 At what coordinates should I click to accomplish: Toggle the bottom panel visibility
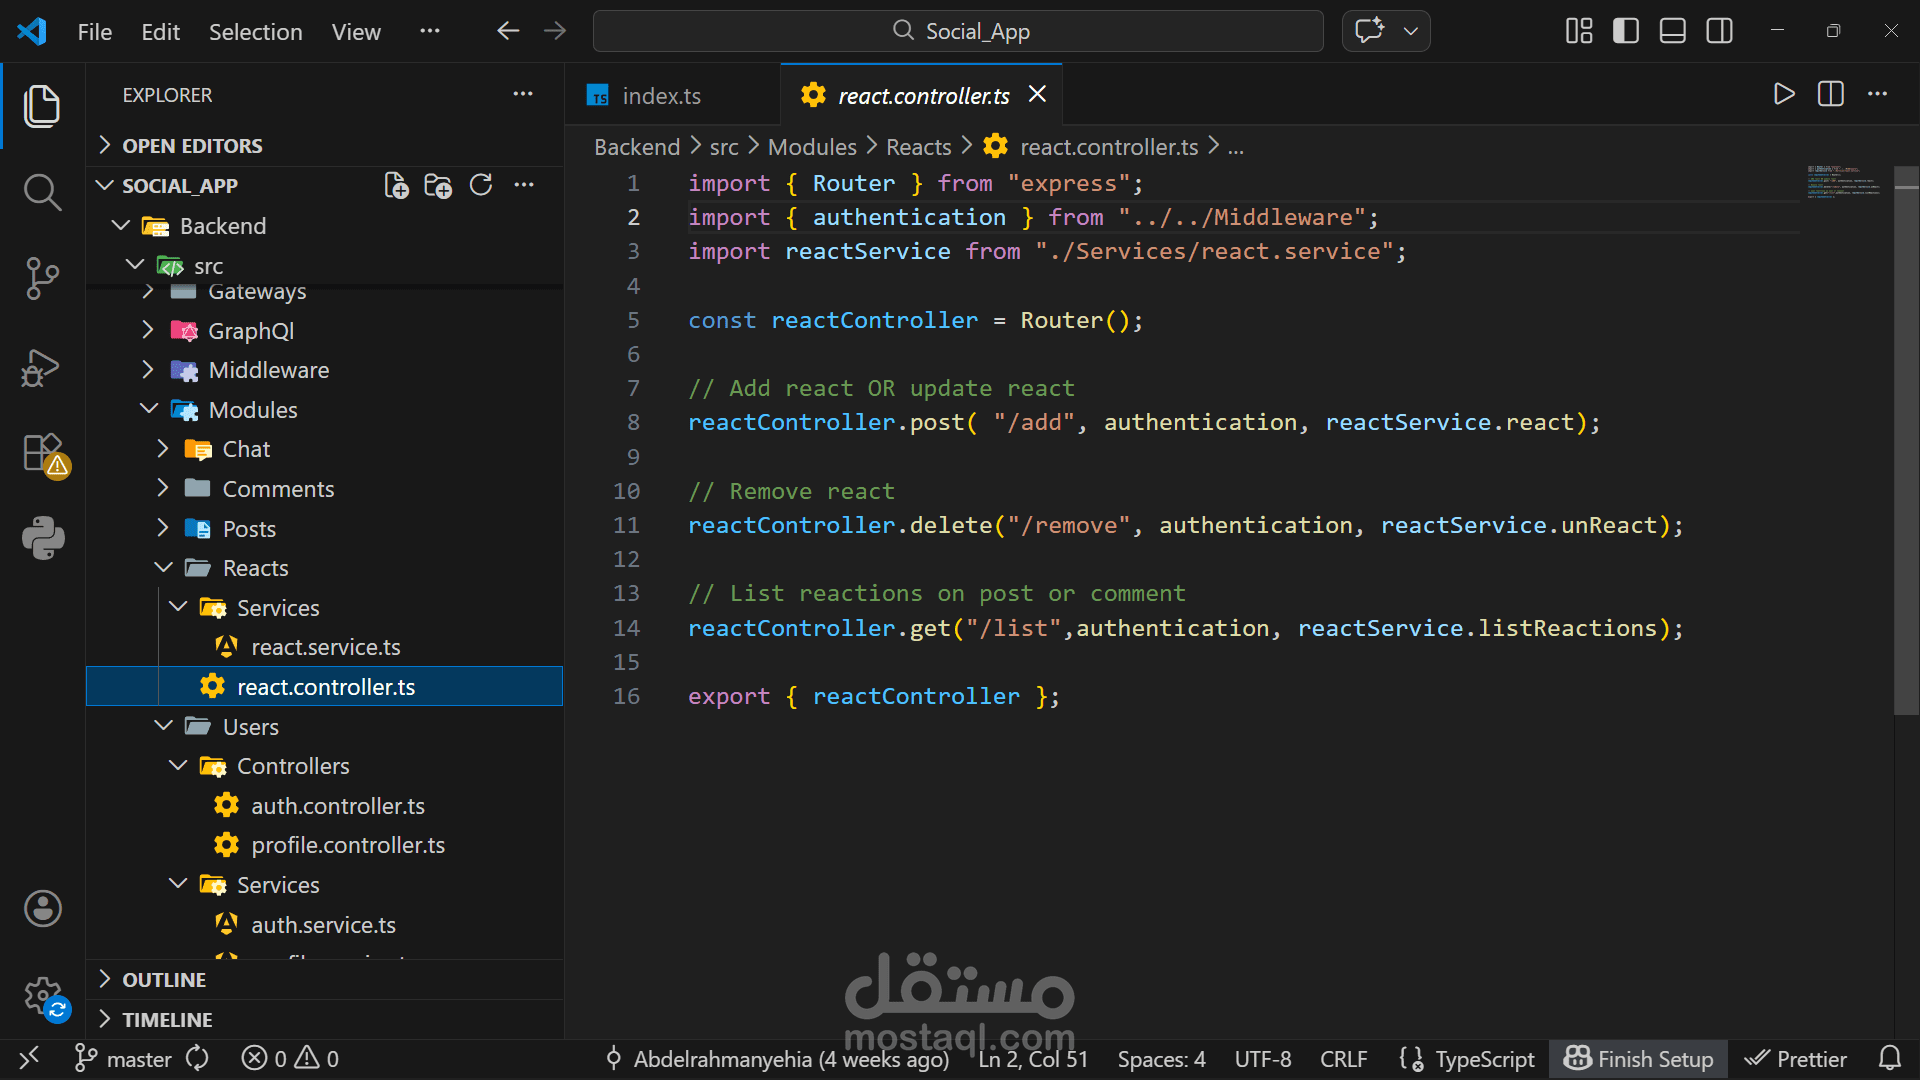[x=1672, y=31]
